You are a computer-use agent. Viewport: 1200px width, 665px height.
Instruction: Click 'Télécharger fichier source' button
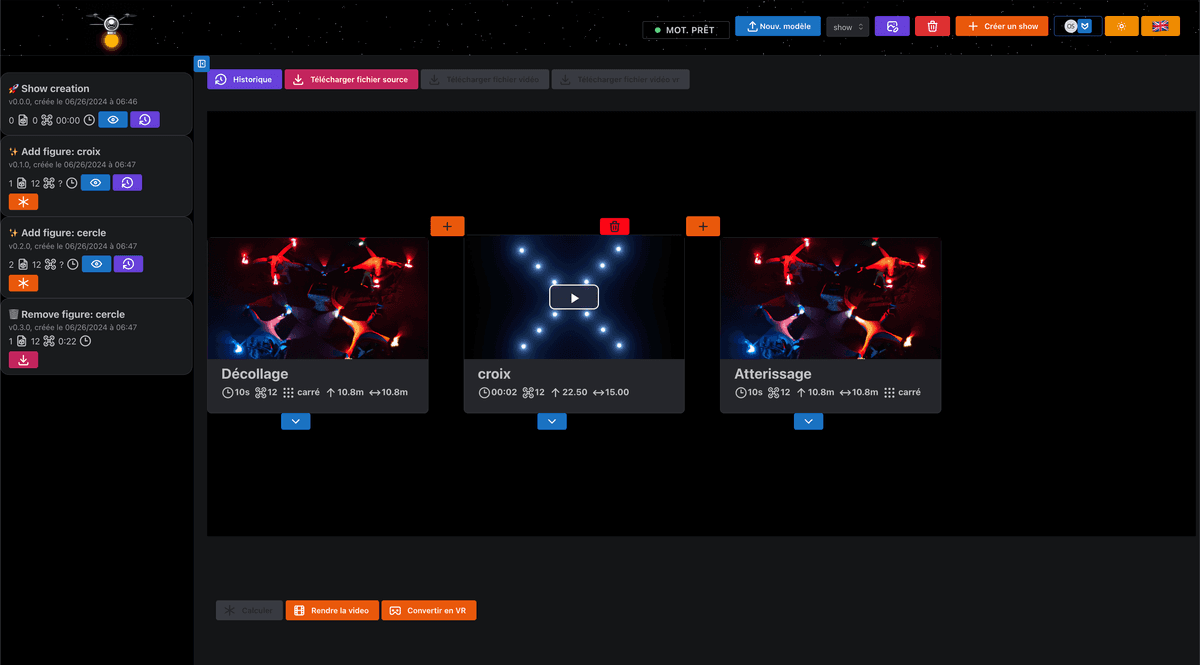tap(350, 80)
